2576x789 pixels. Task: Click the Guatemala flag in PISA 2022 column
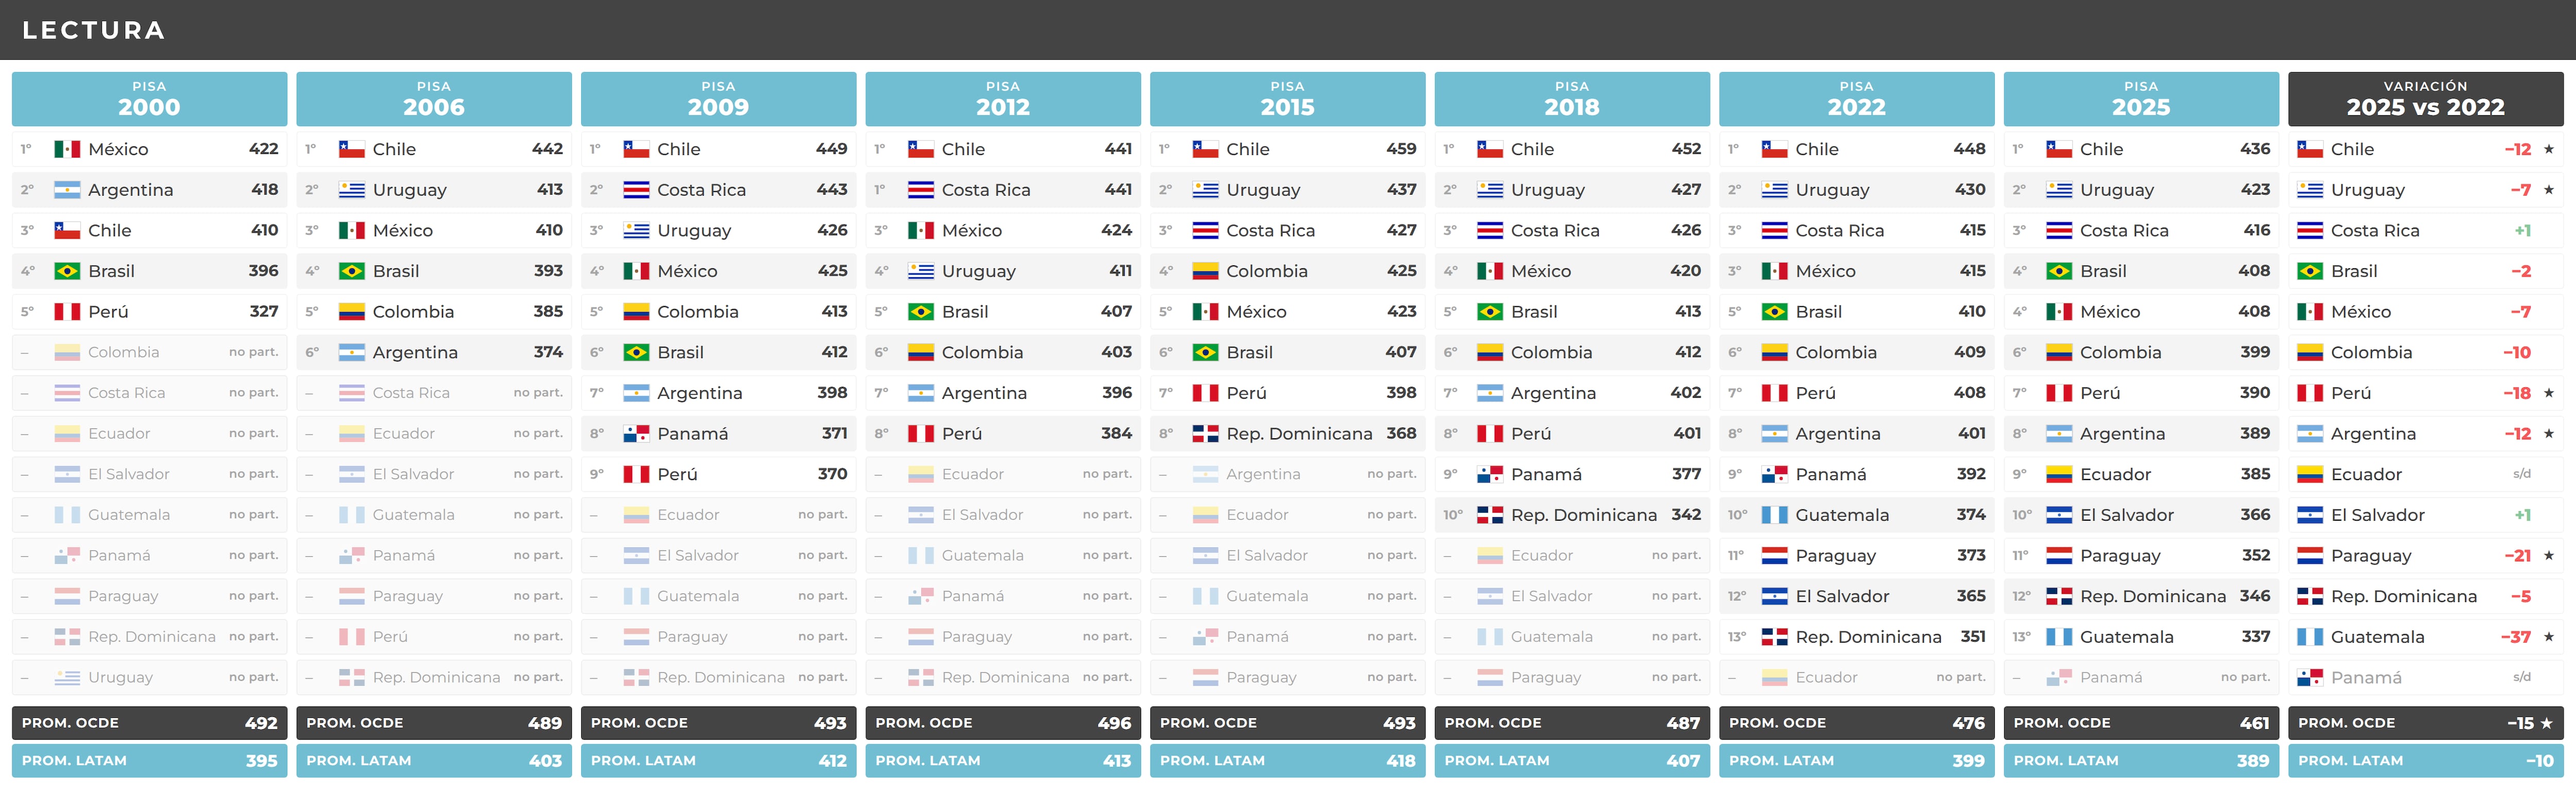[x=1775, y=516]
